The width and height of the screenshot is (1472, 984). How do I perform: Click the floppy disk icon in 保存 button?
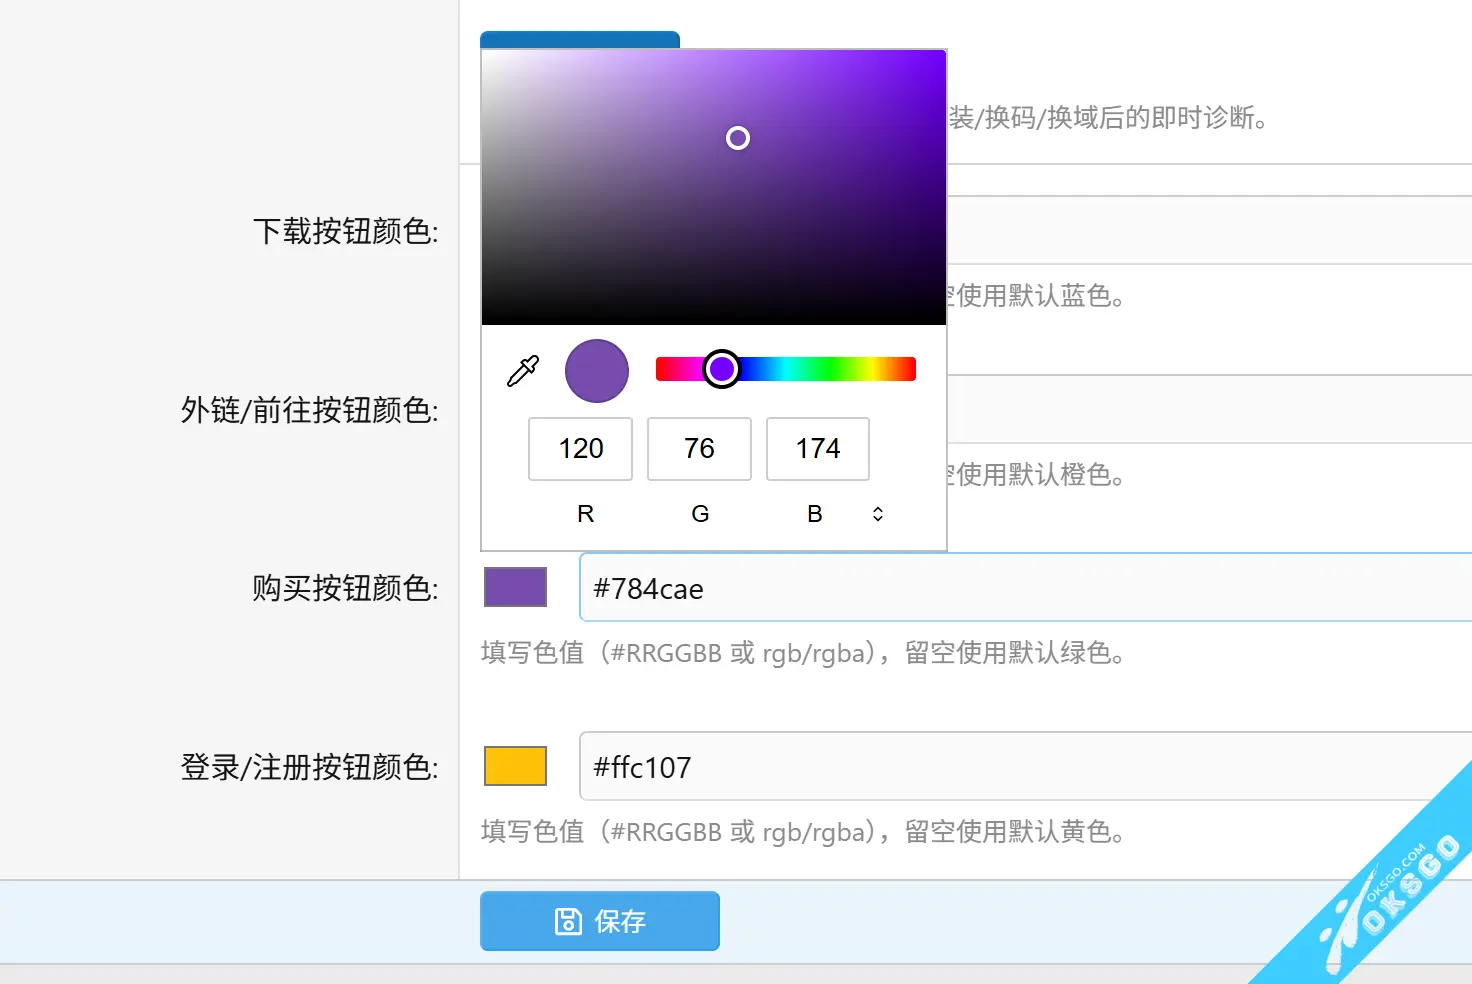[x=568, y=921]
